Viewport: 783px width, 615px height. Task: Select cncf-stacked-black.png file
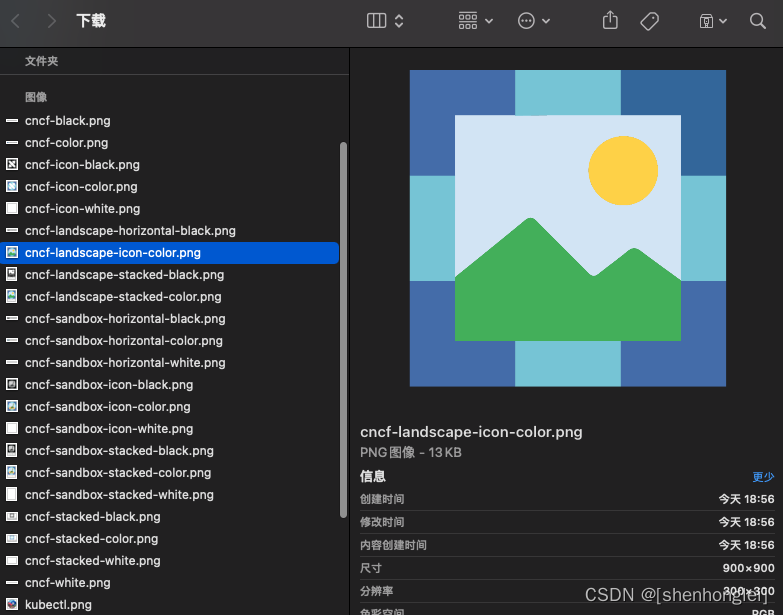(93, 516)
